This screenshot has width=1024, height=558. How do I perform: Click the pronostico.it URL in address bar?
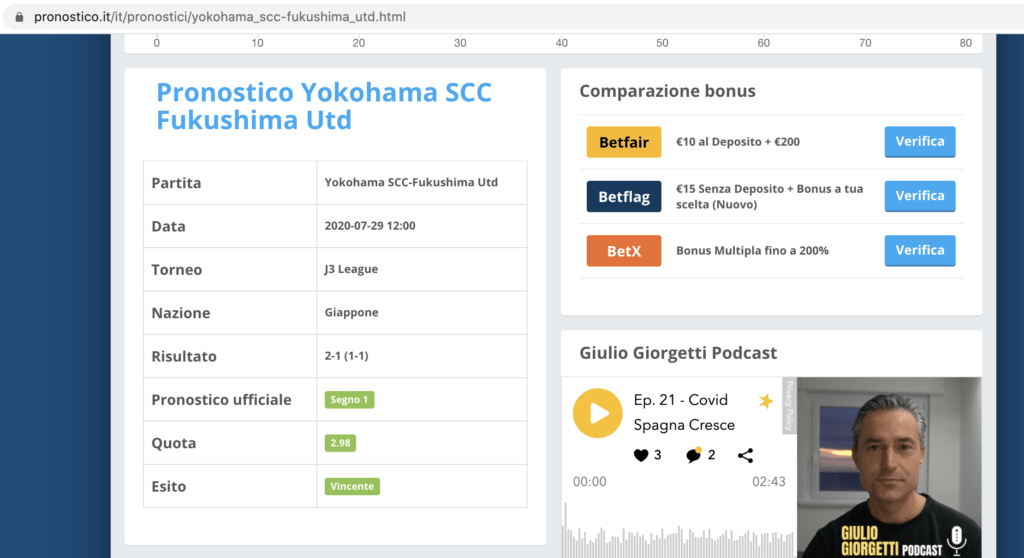point(219,17)
